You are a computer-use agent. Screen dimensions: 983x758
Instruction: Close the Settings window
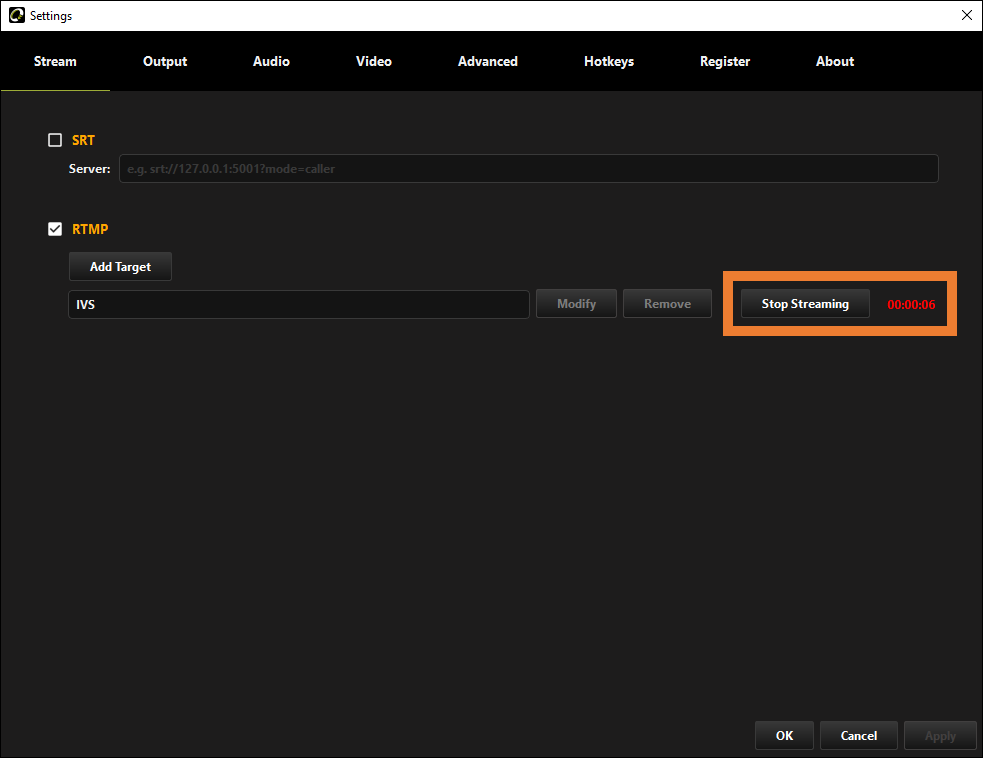[x=967, y=15]
